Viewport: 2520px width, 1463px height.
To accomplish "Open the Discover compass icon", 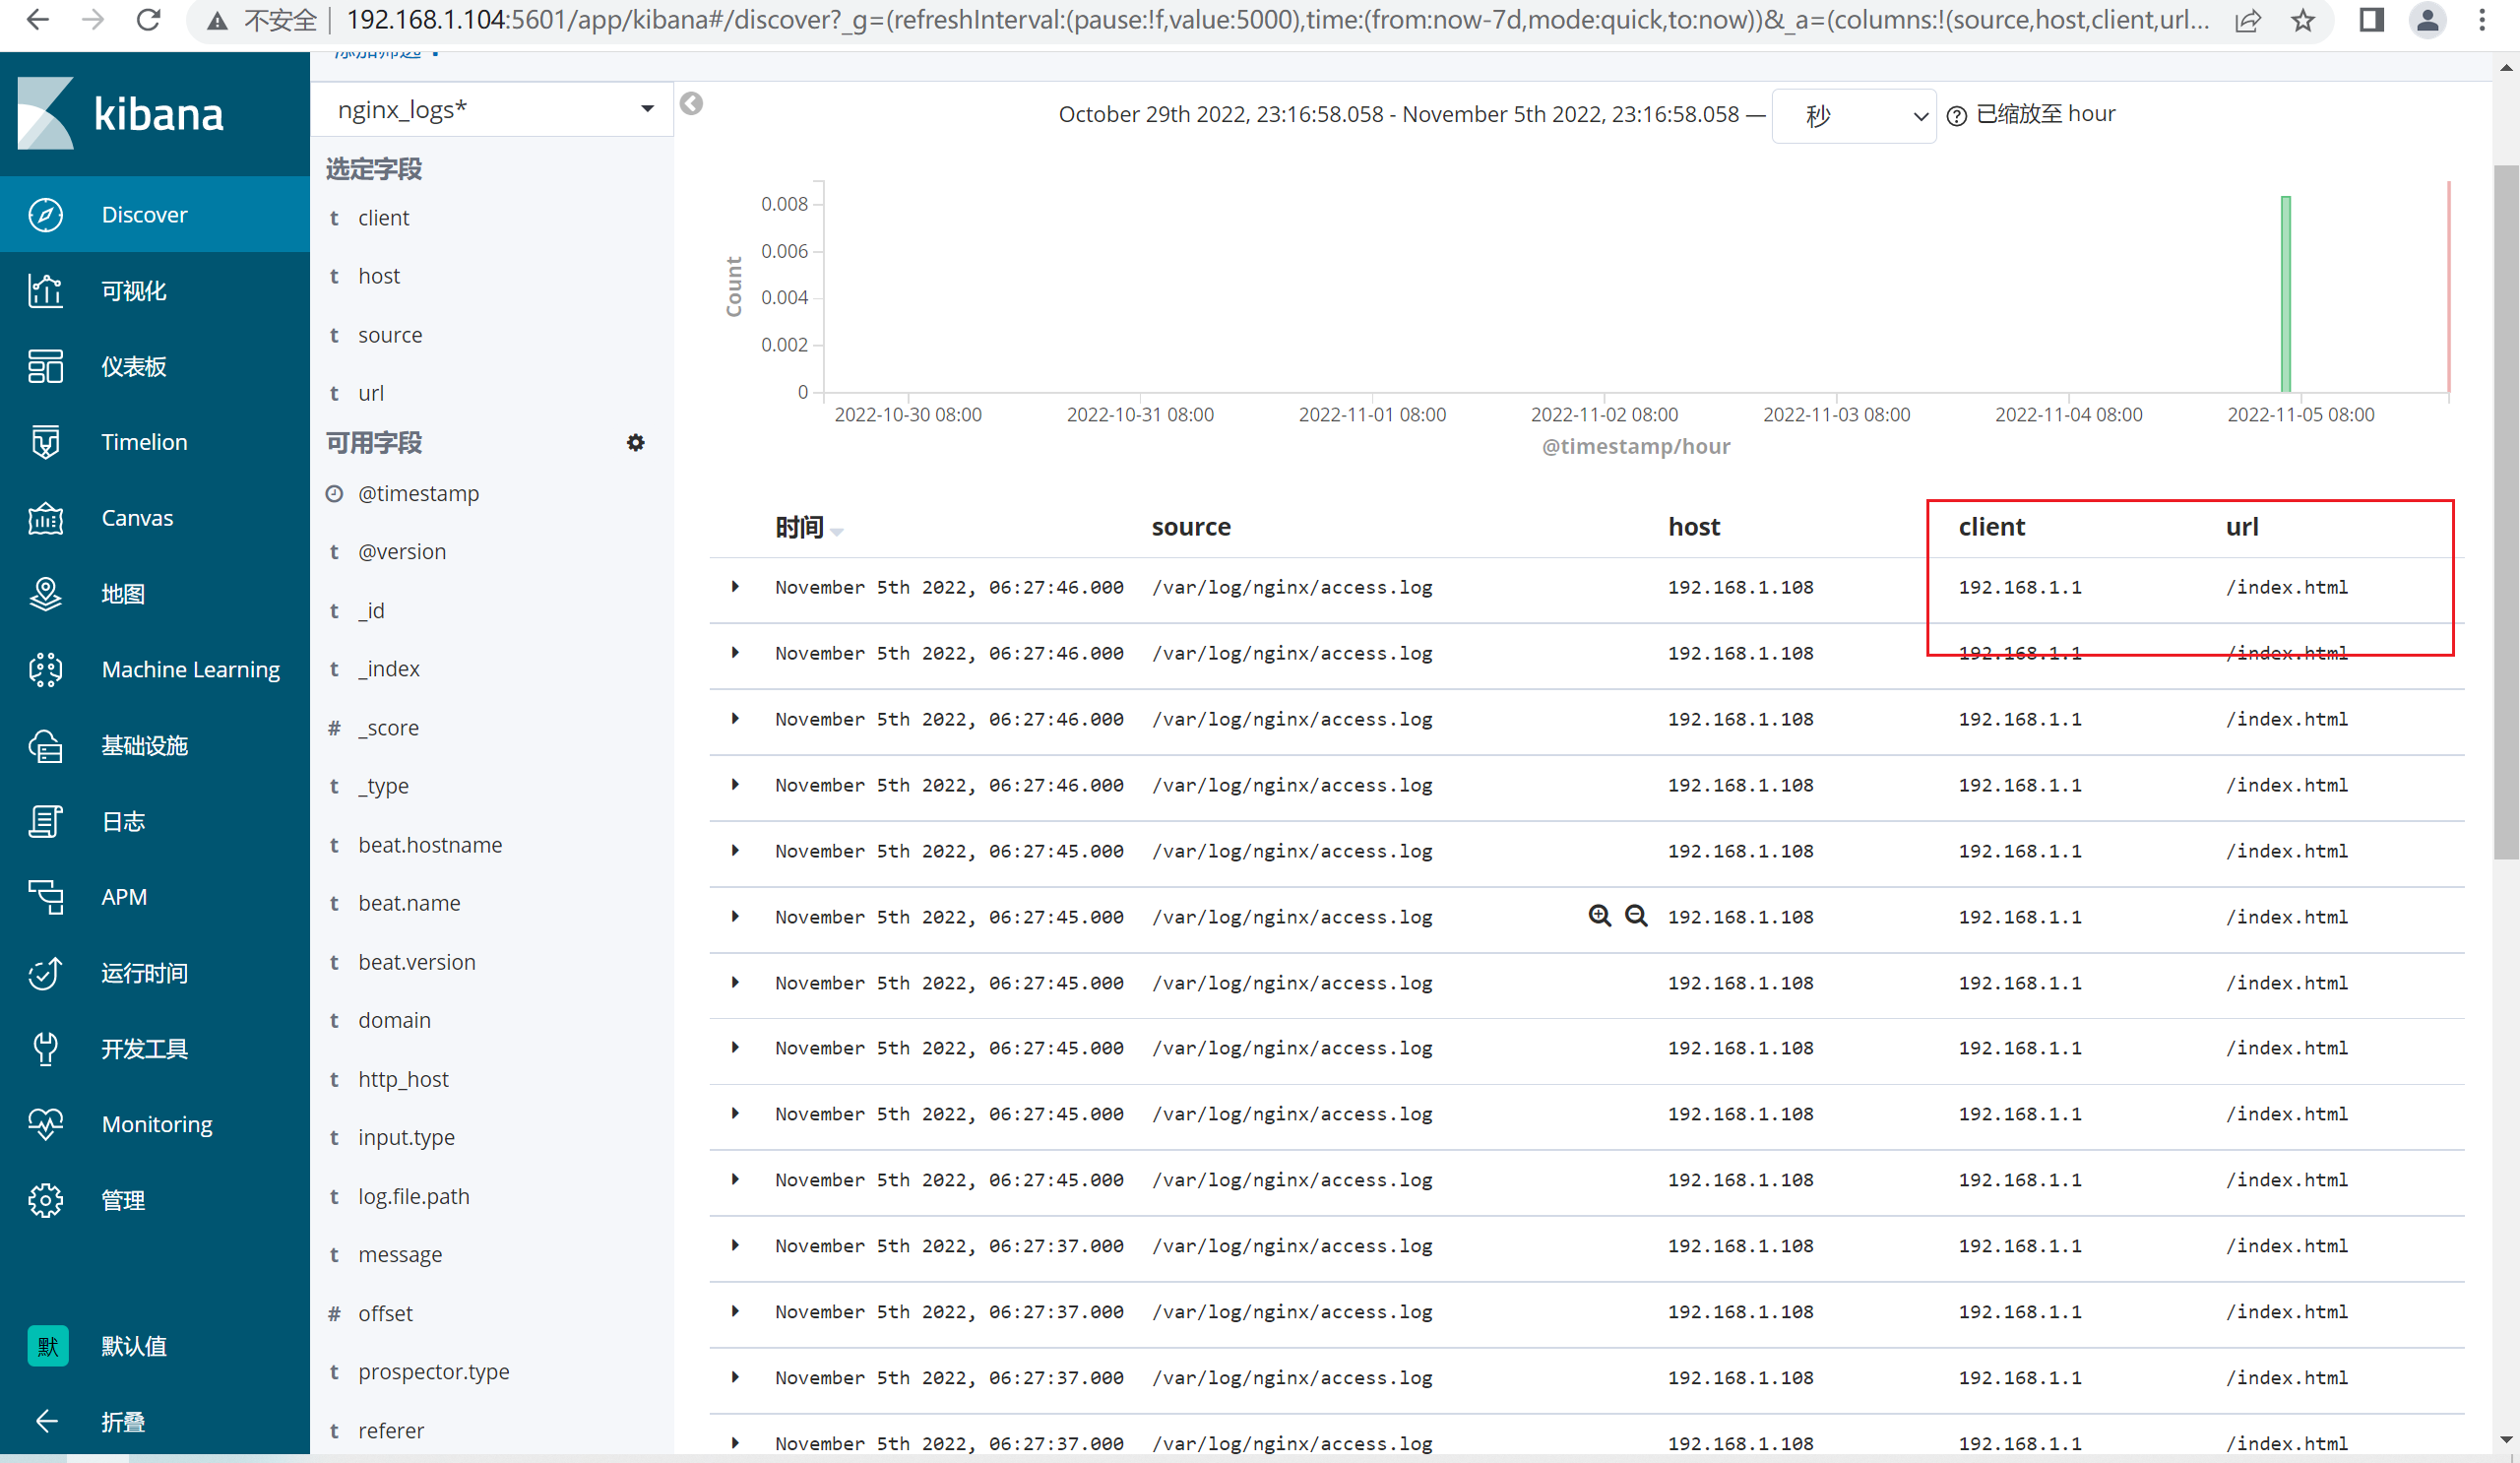I will pyautogui.click(x=46, y=214).
